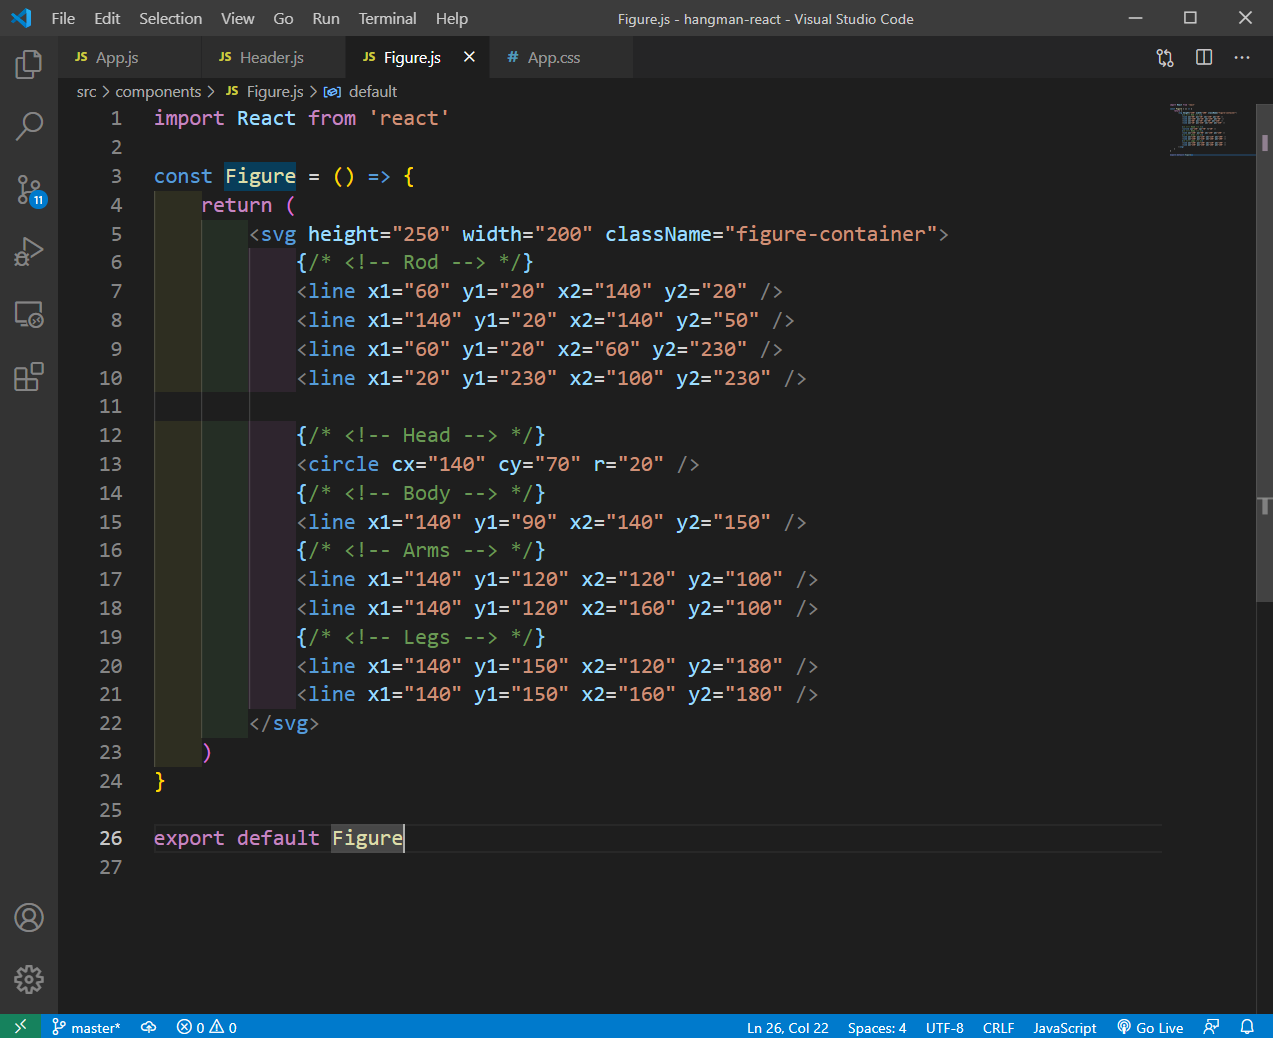The image size is (1273, 1038).
Task: Click the closing brace on line 24
Action: tap(160, 781)
